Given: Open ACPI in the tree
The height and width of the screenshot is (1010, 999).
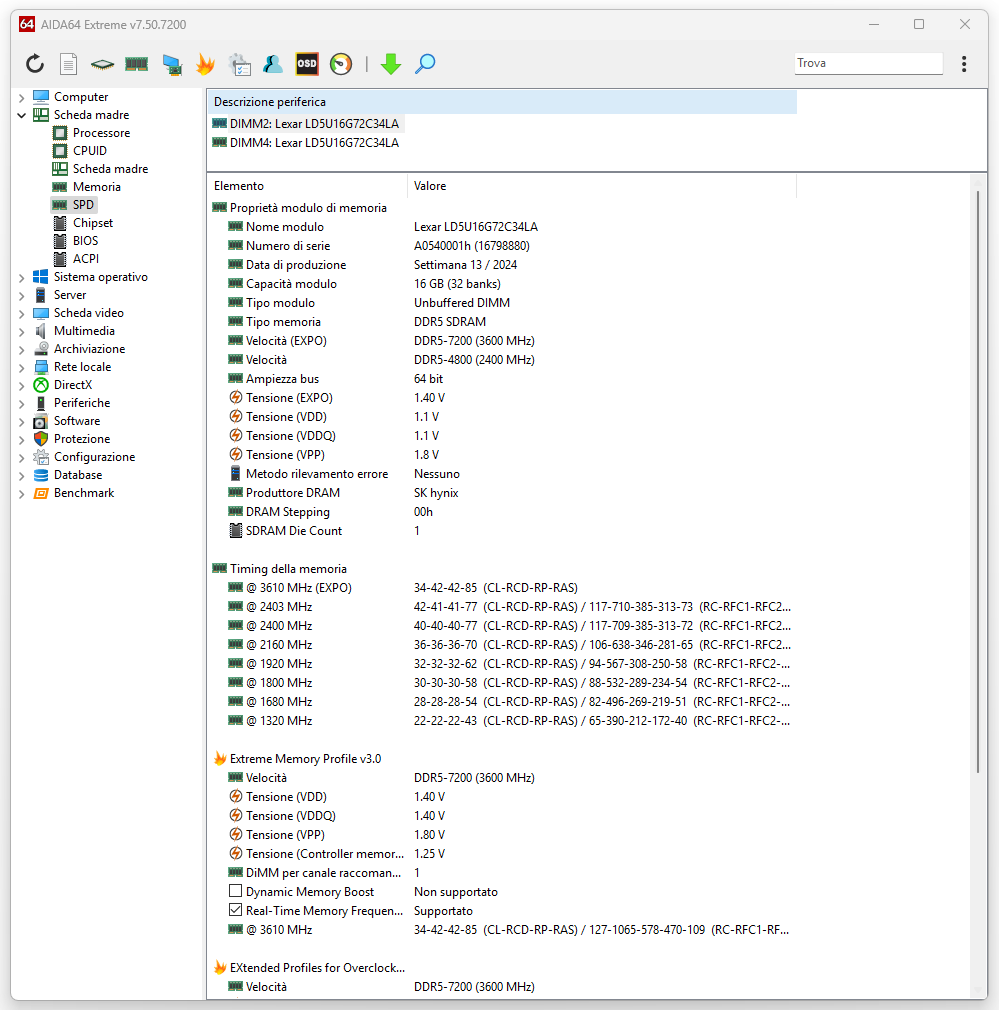Looking at the screenshot, I should pyautogui.click(x=86, y=259).
